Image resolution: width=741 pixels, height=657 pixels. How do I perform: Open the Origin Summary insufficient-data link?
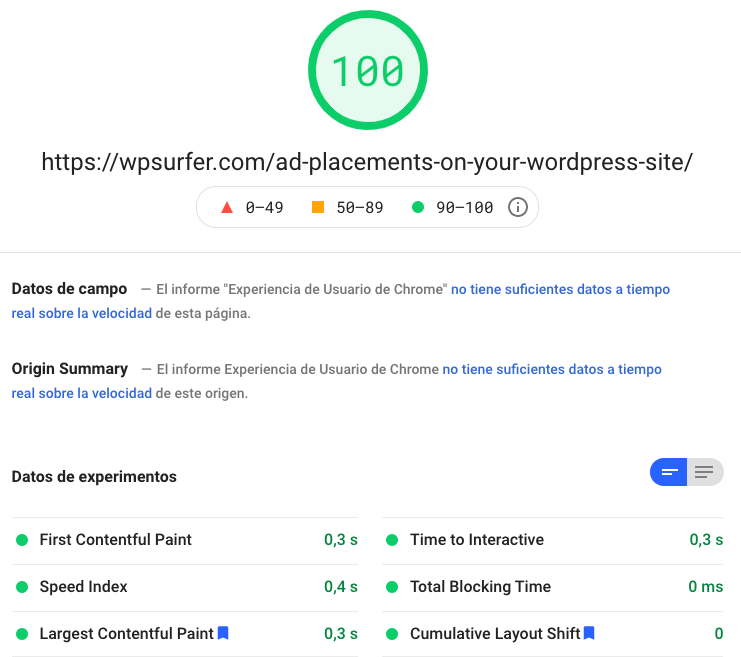click(552, 369)
